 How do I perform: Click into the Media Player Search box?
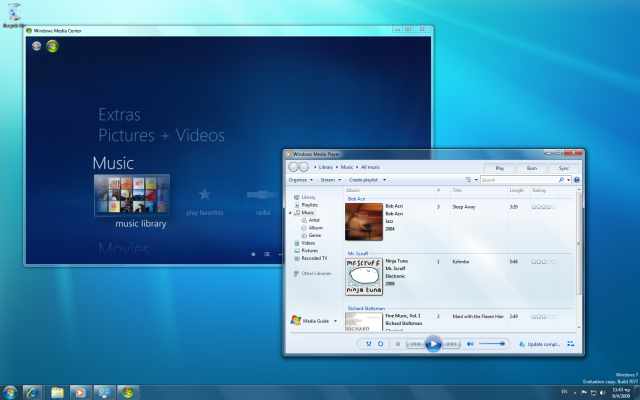coord(519,180)
